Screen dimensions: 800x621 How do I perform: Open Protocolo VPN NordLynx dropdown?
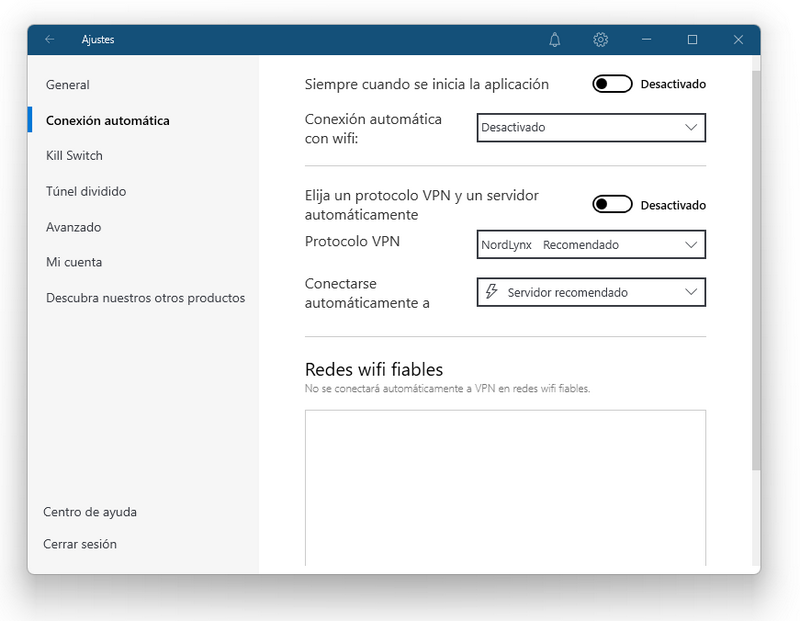tap(591, 244)
